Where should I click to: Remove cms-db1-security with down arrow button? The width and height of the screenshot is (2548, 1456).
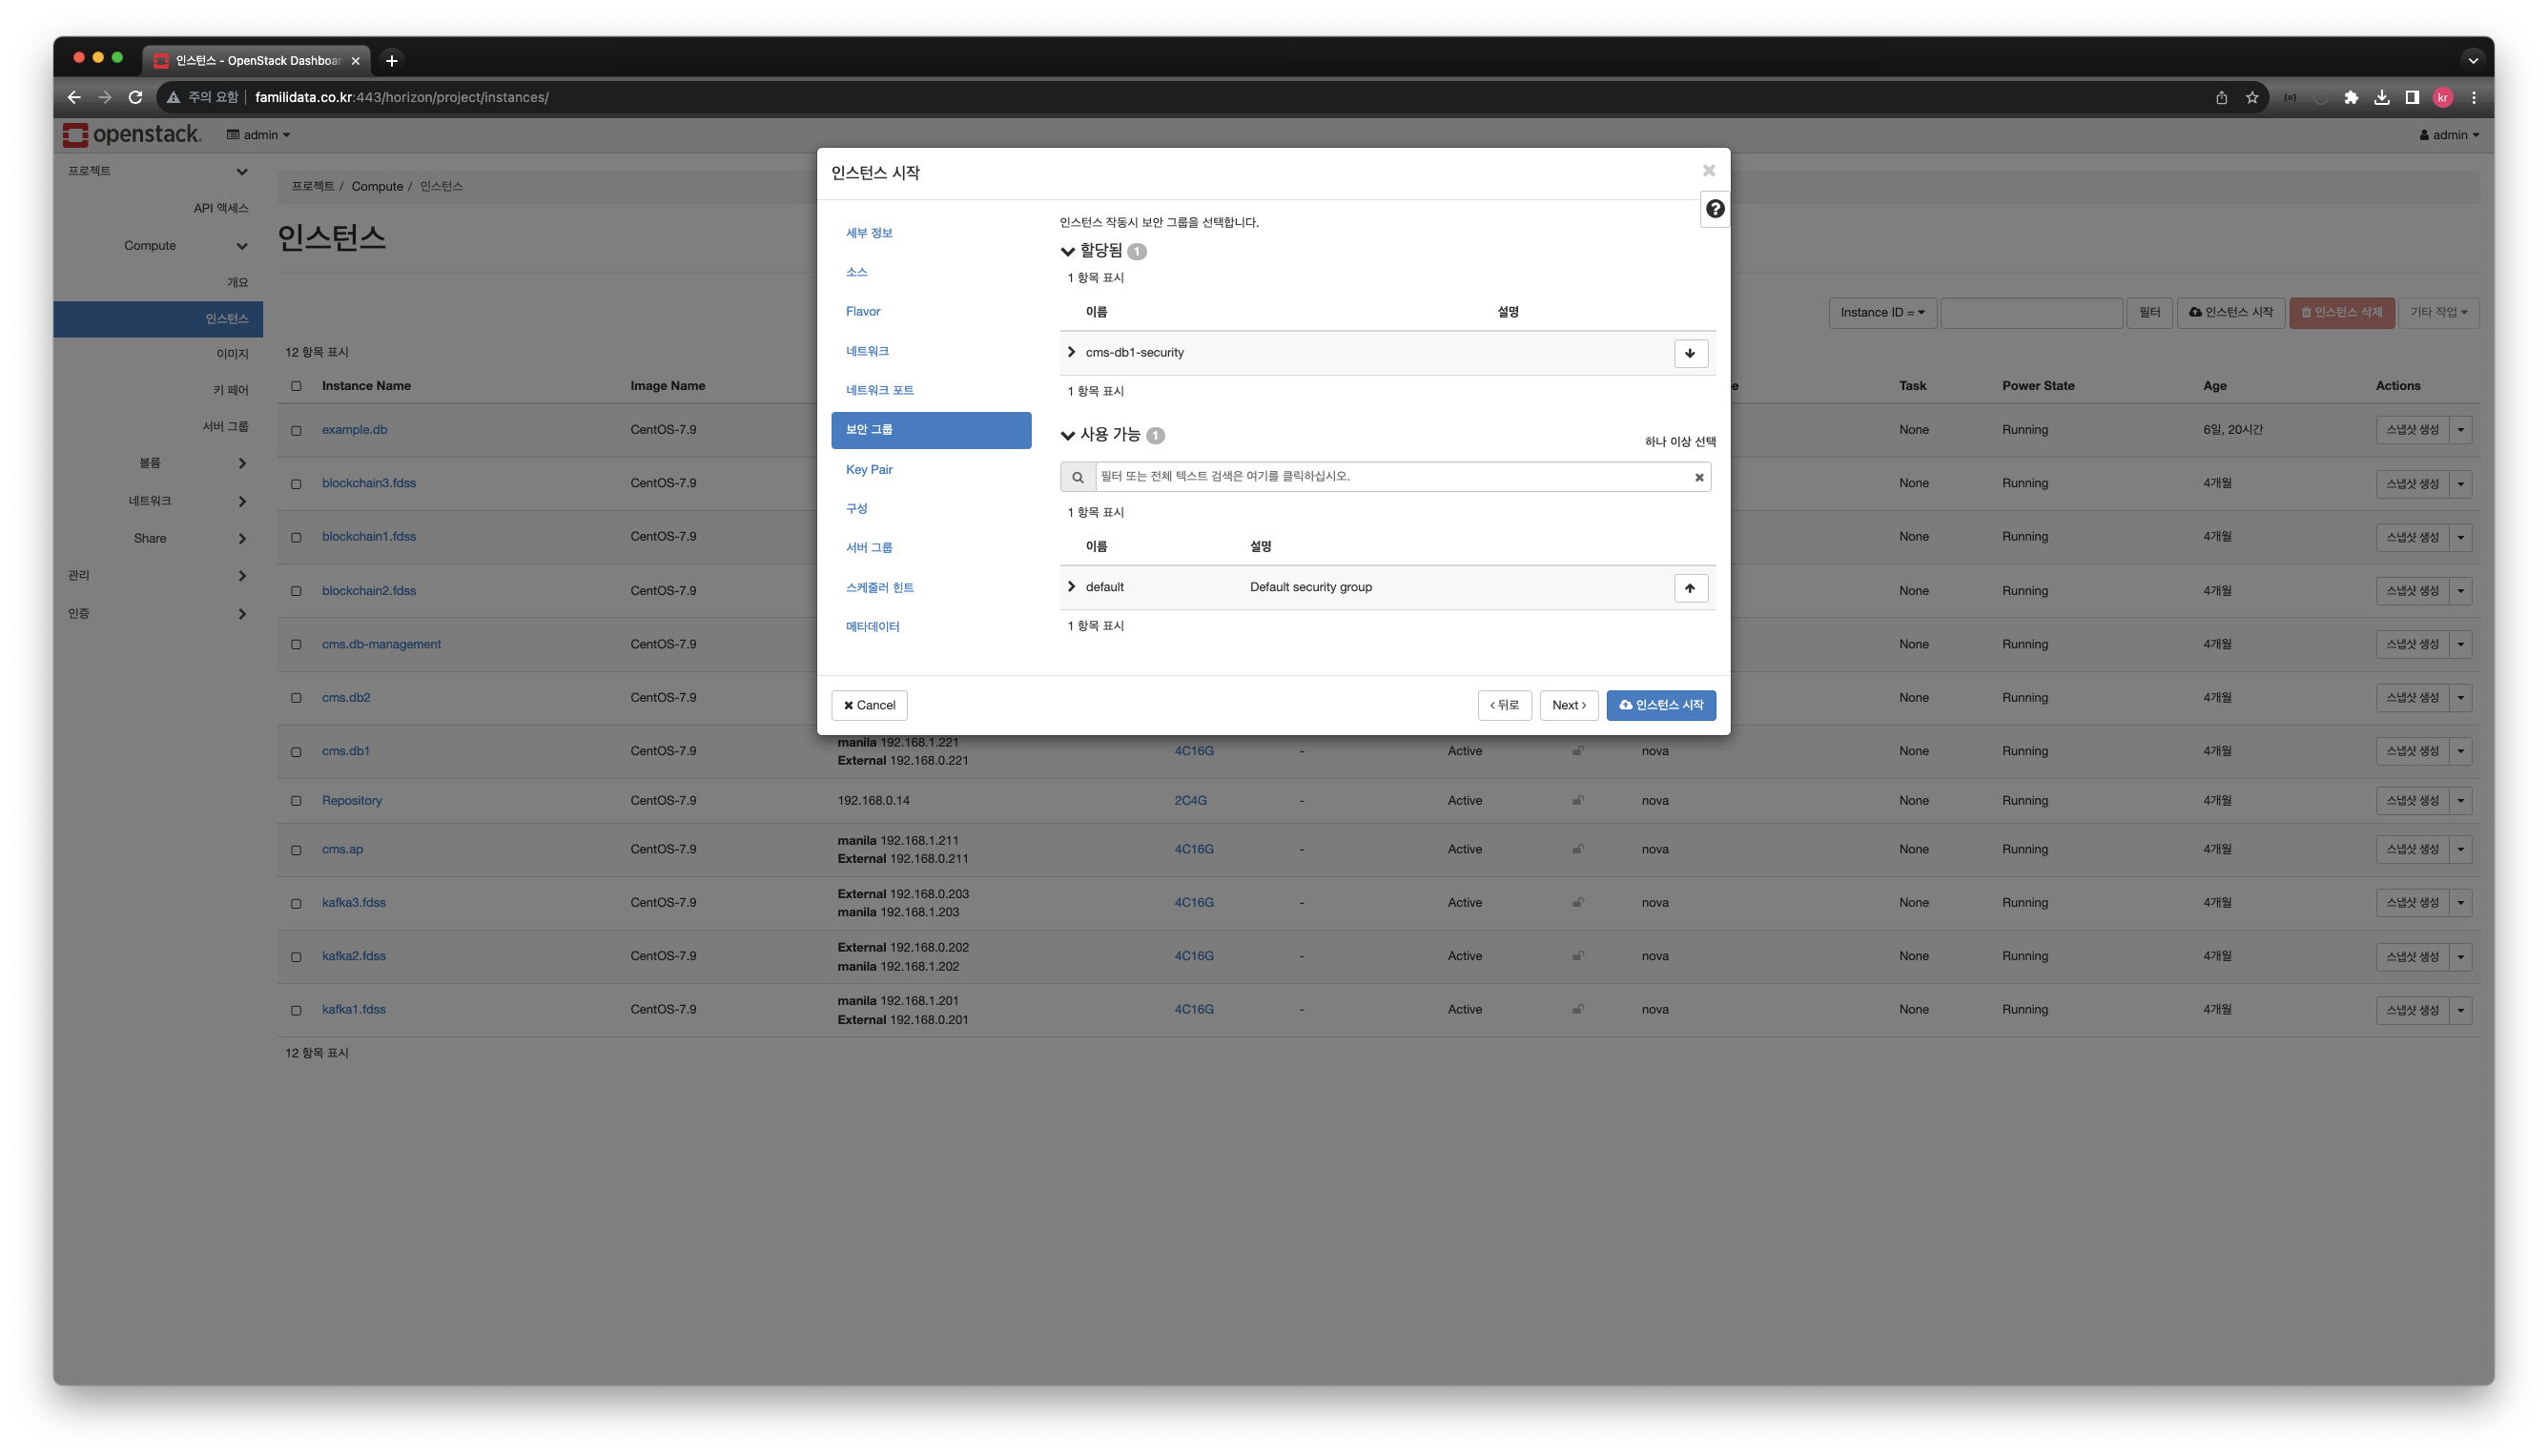click(1690, 353)
